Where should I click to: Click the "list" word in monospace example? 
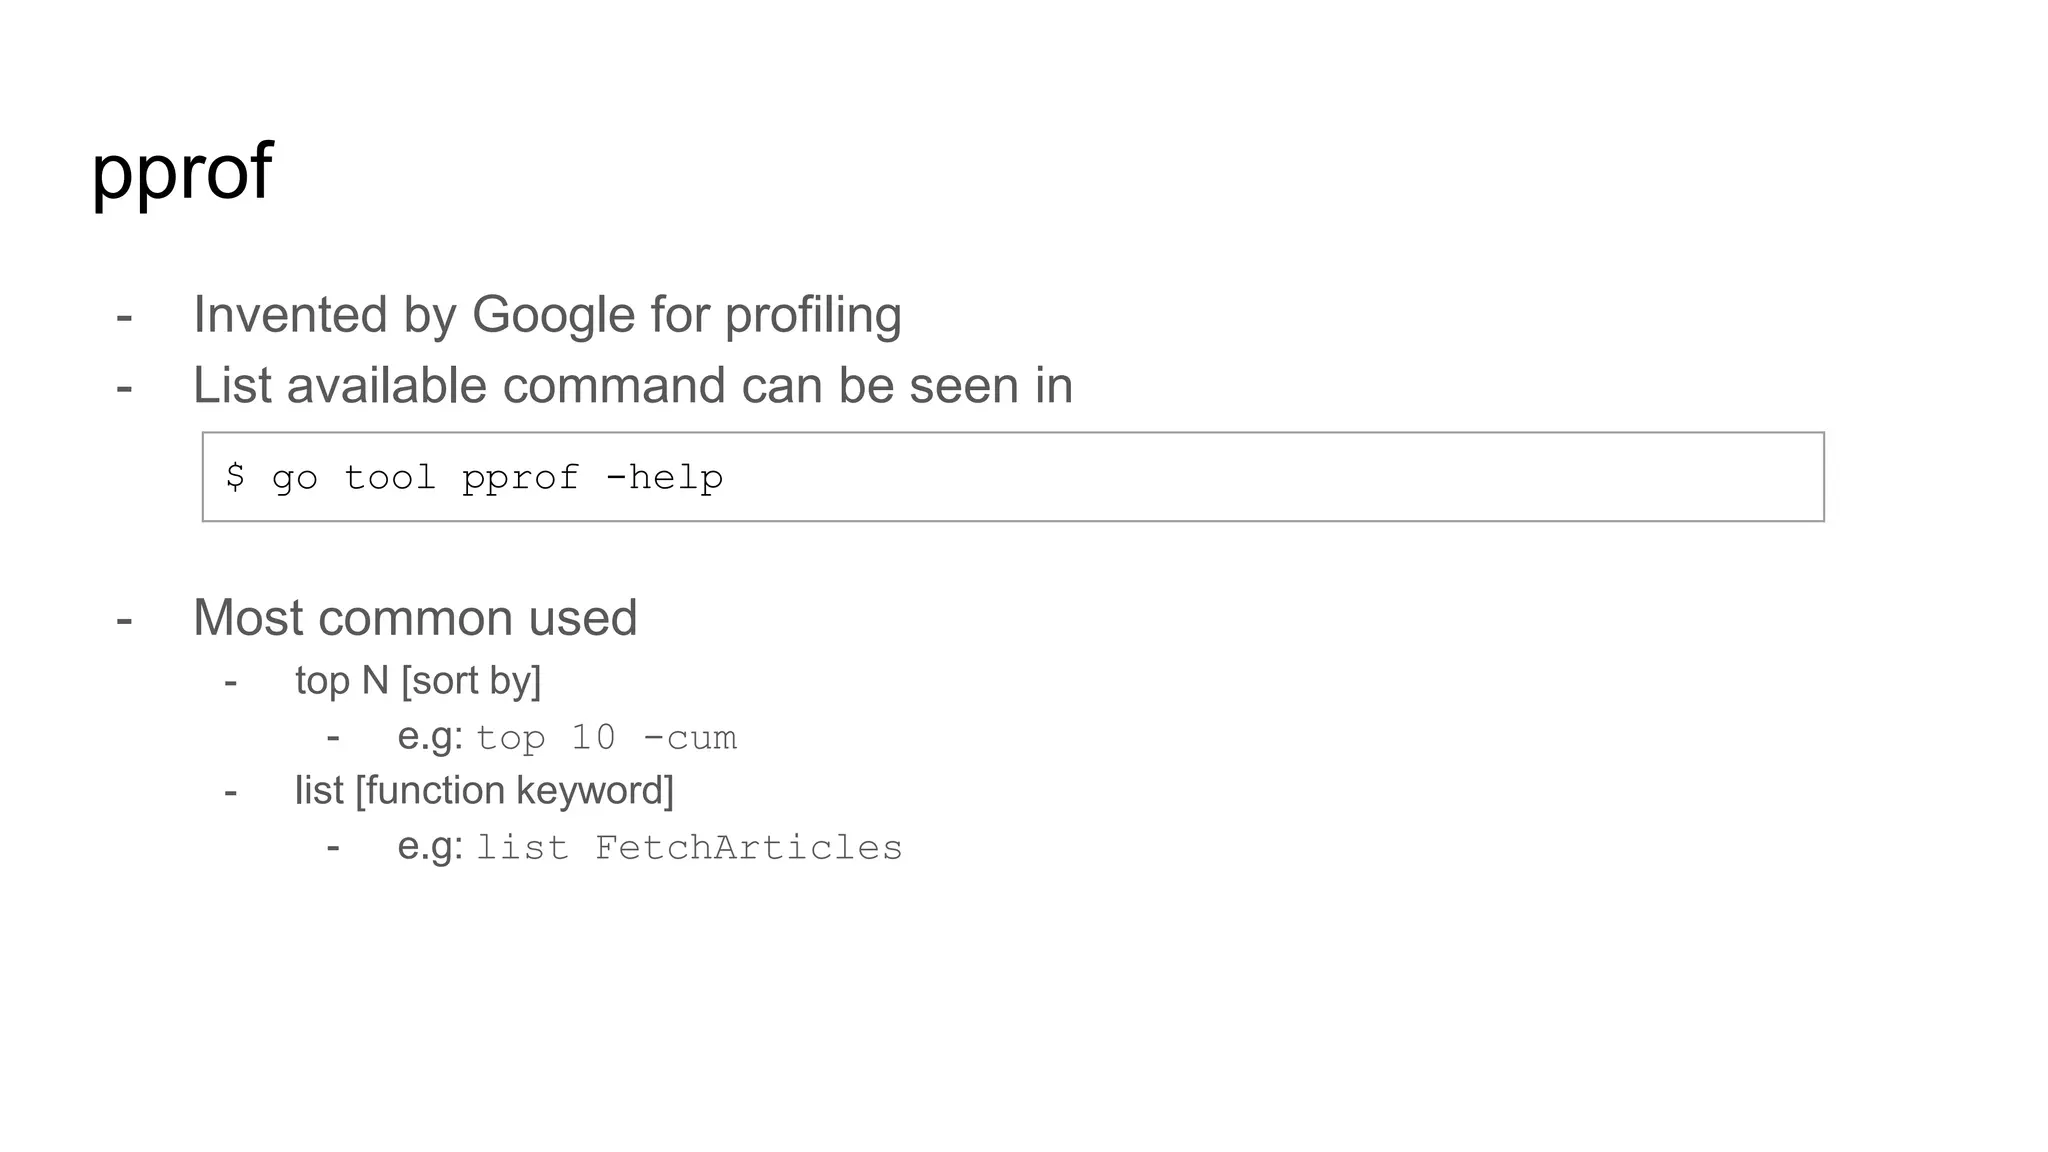click(521, 848)
